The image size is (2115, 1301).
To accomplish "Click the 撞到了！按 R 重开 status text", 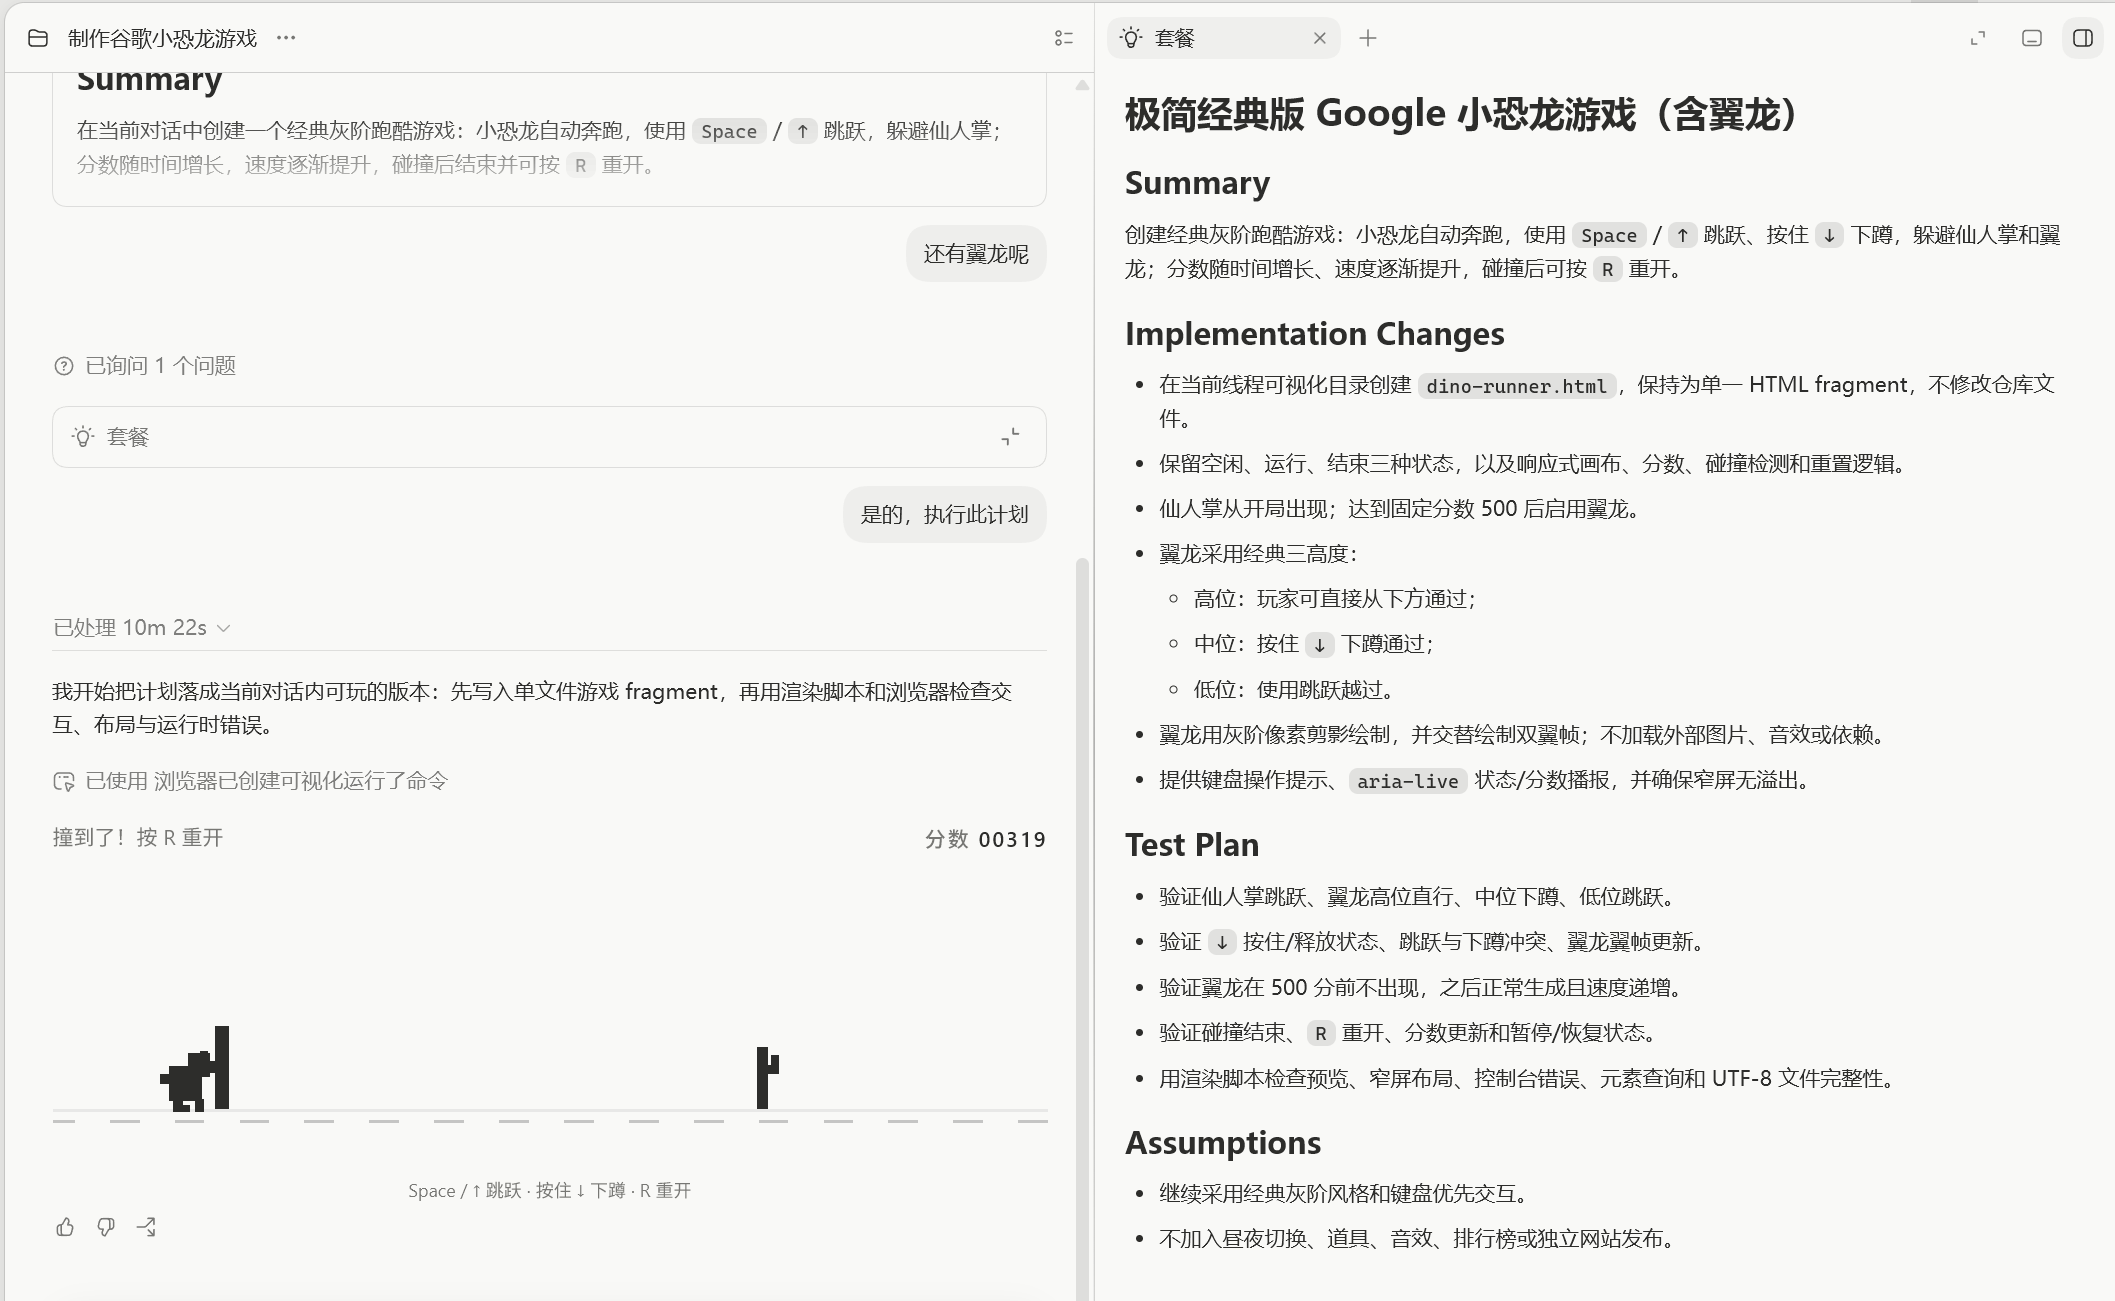I will pos(138,838).
